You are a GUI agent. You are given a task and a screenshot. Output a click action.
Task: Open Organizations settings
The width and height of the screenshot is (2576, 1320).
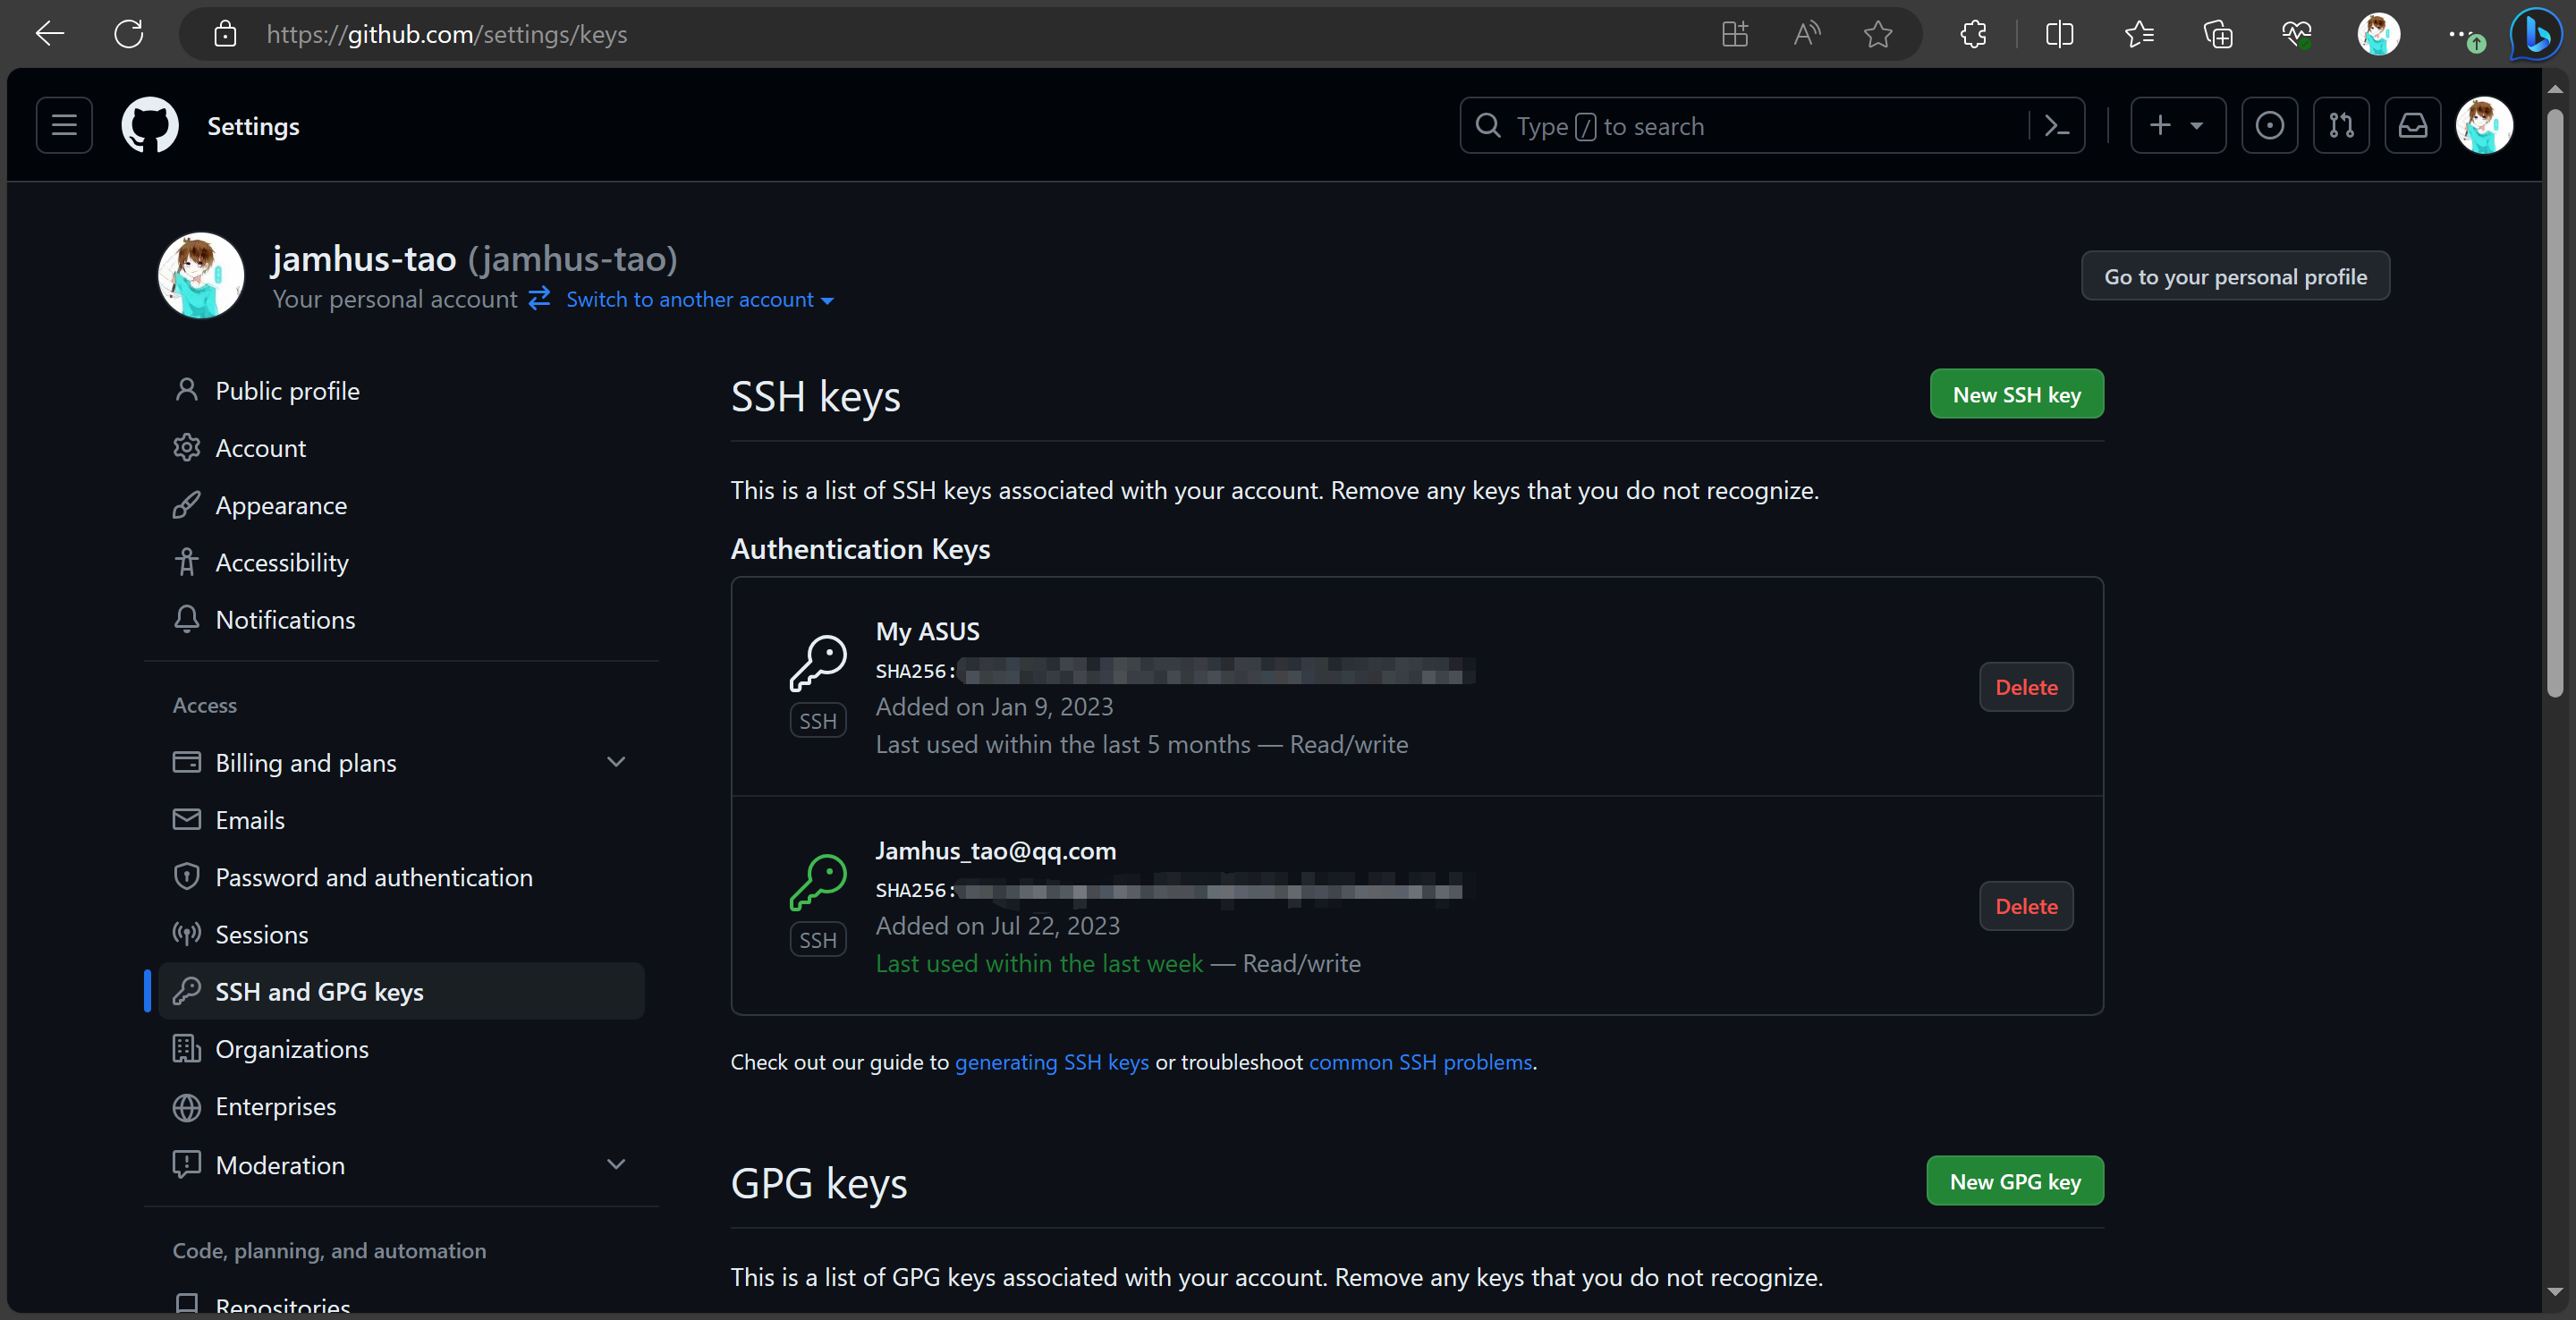(401, 1048)
